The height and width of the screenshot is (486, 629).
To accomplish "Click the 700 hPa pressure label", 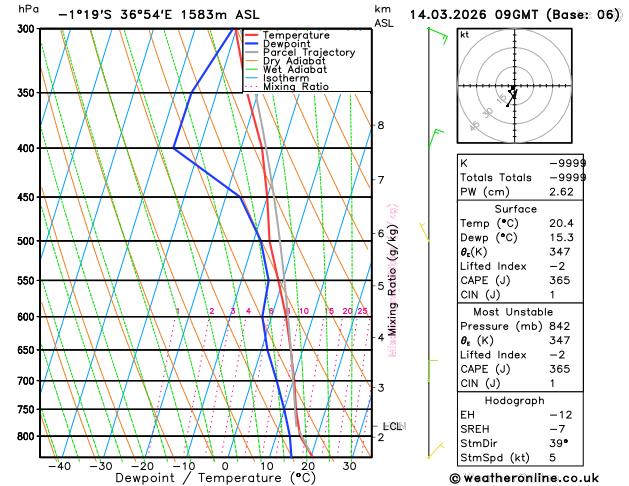I will [28, 381].
